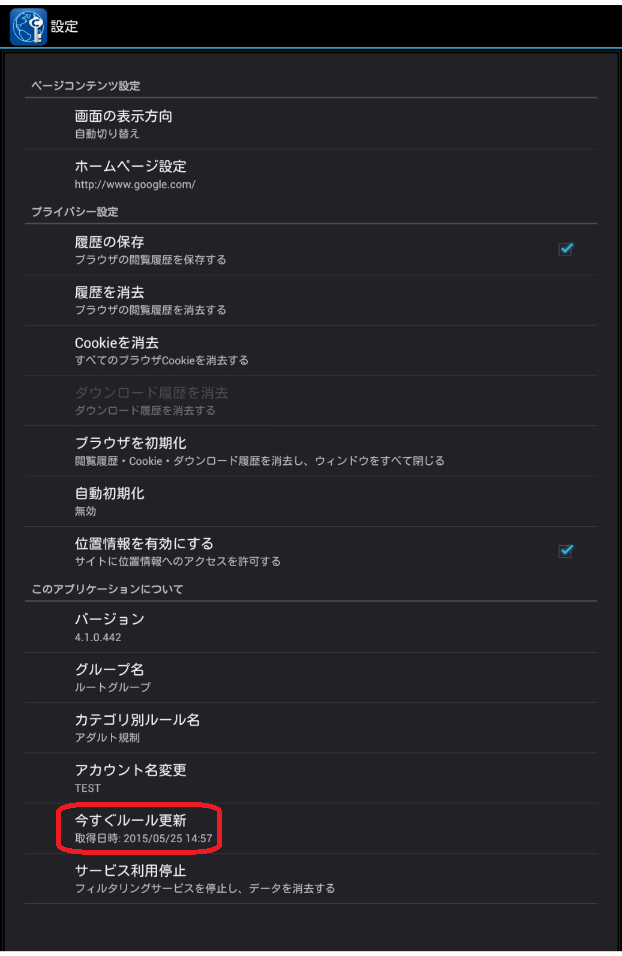
Task: Tap the バージョン 4.1.0.442 row
Action: 311,627
